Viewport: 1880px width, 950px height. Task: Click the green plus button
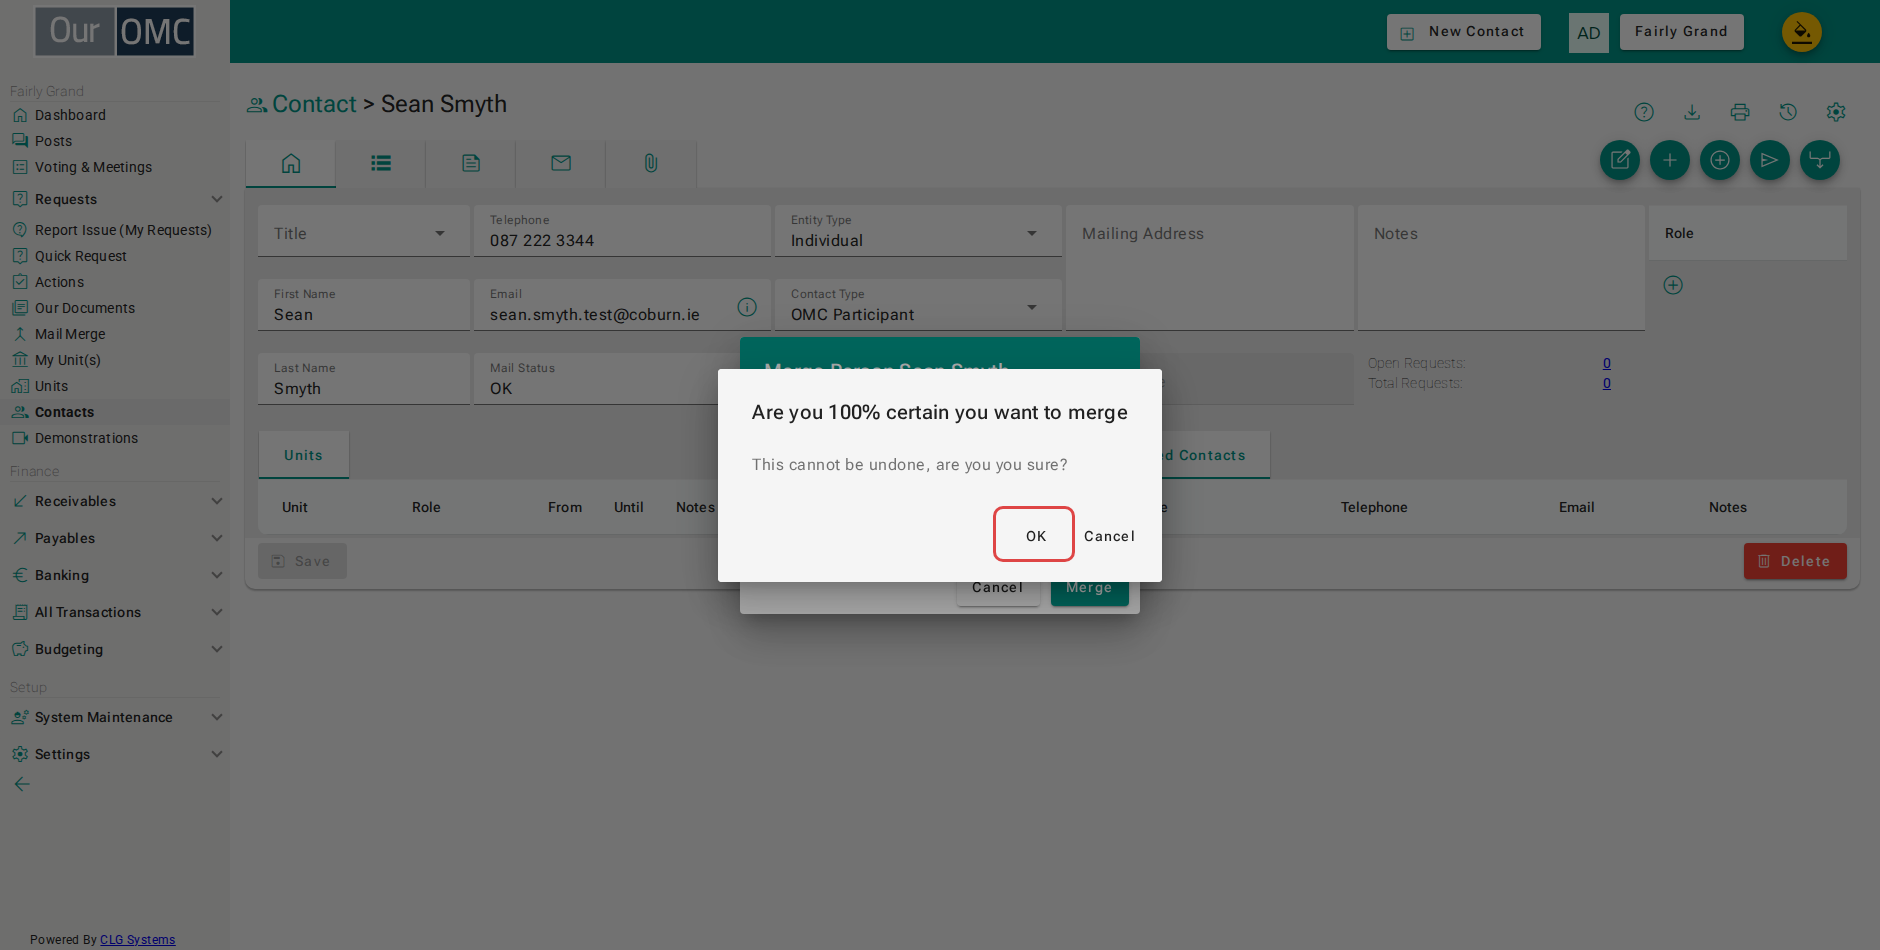1670,160
